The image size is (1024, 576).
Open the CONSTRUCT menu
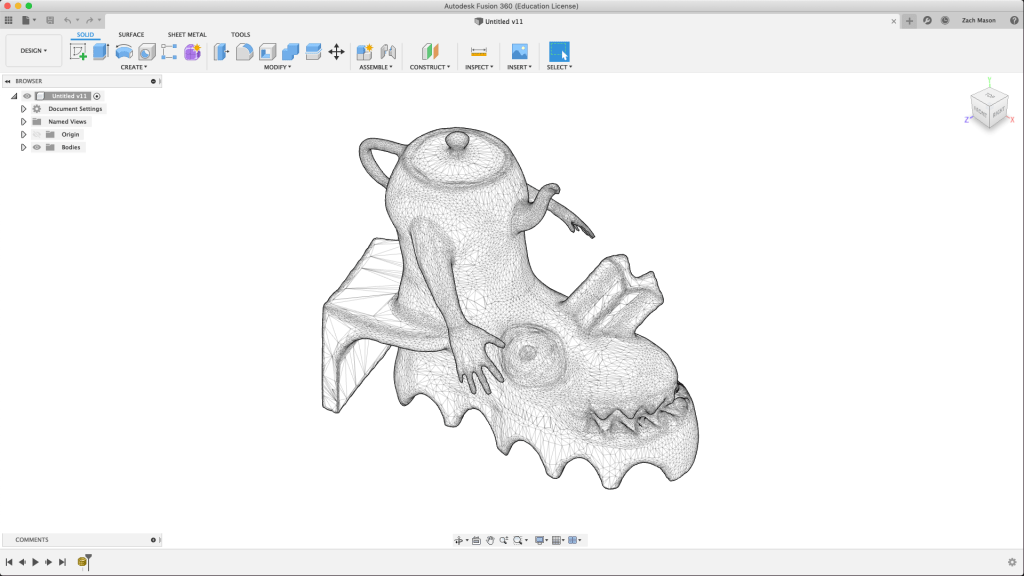pos(429,67)
